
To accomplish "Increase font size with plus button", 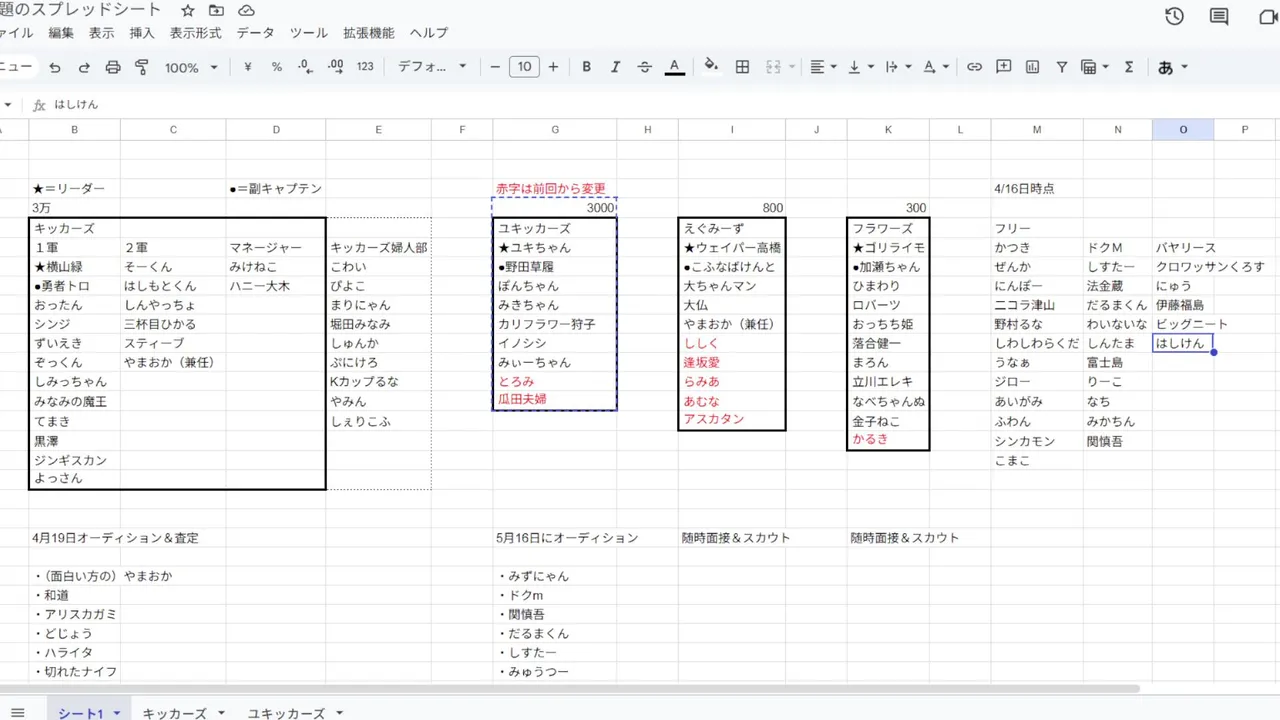I will coord(553,67).
